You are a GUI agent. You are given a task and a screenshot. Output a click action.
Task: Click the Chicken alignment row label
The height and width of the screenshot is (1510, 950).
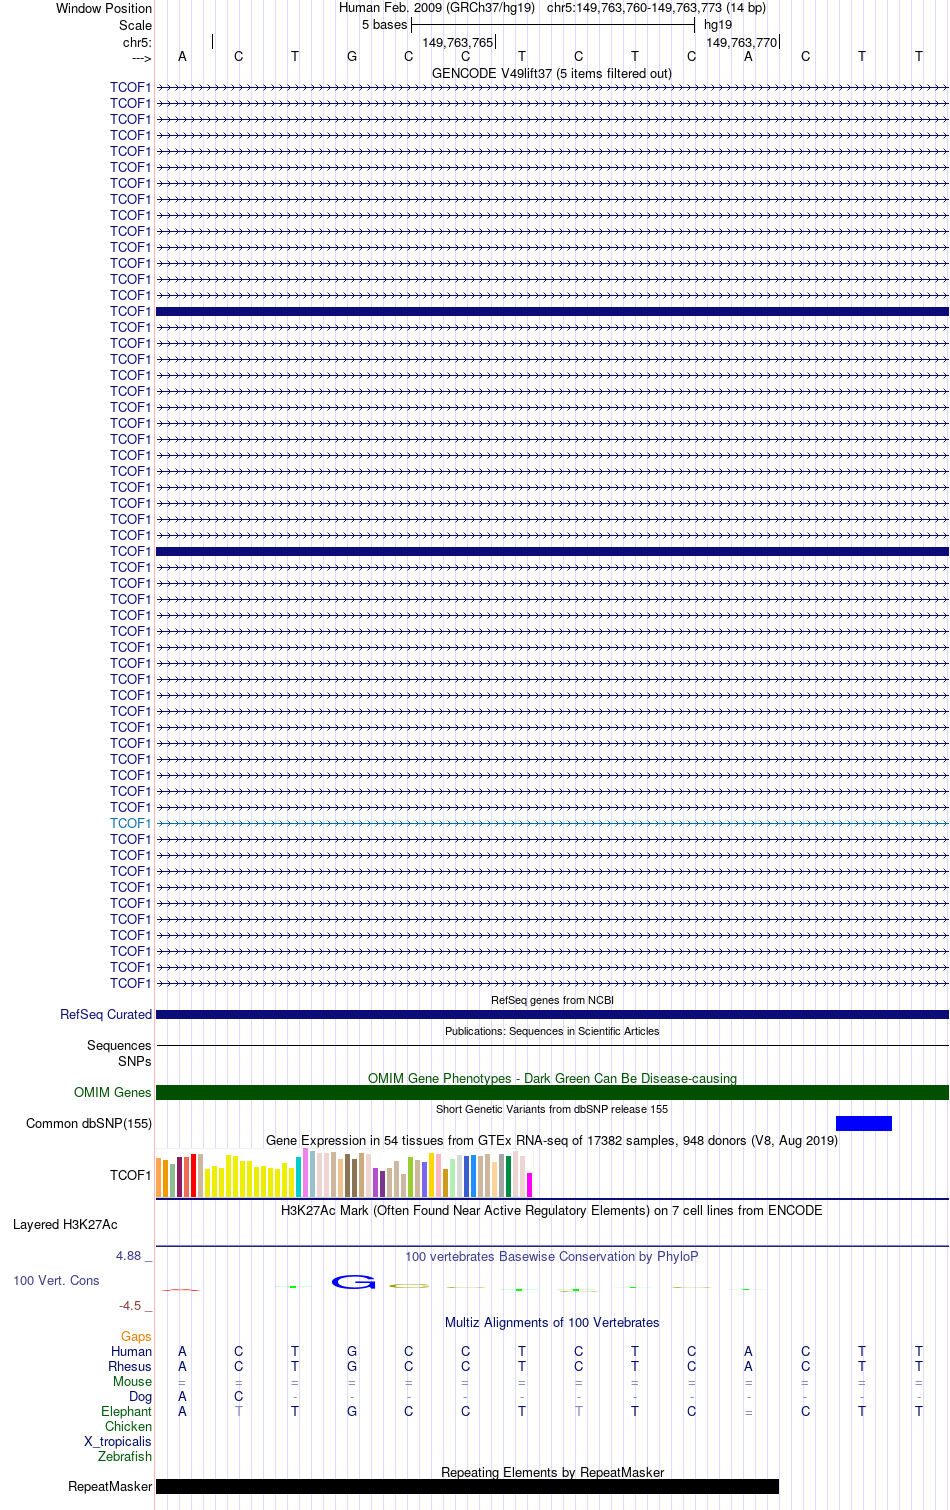[x=128, y=1426]
